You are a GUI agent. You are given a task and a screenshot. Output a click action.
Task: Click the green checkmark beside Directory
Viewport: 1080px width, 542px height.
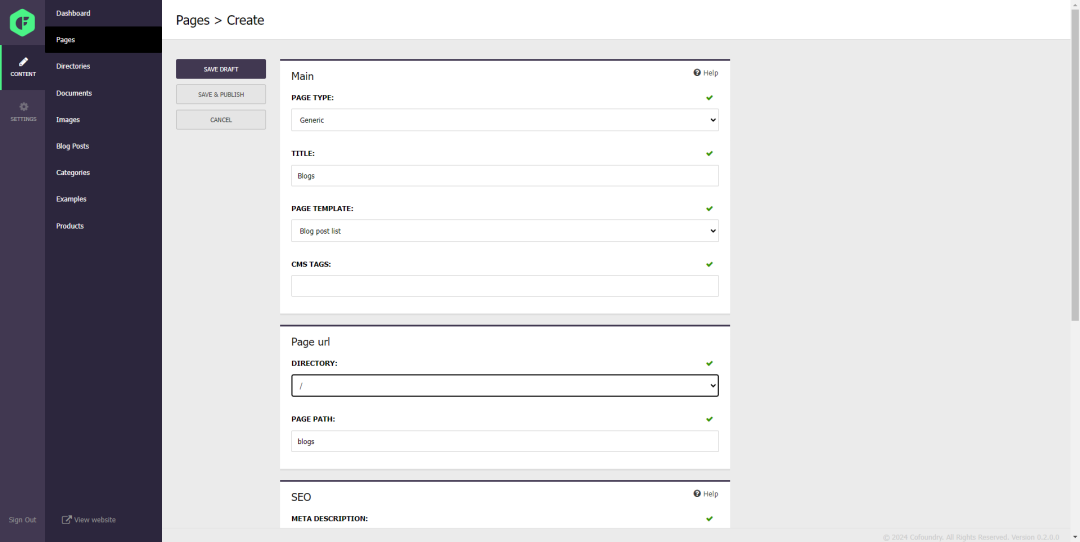point(709,364)
